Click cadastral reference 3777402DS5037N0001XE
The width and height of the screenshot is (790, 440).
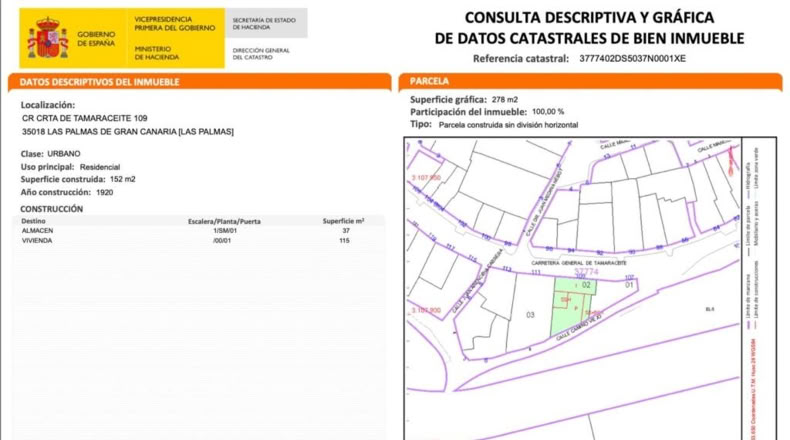pyautogui.click(x=632, y=58)
